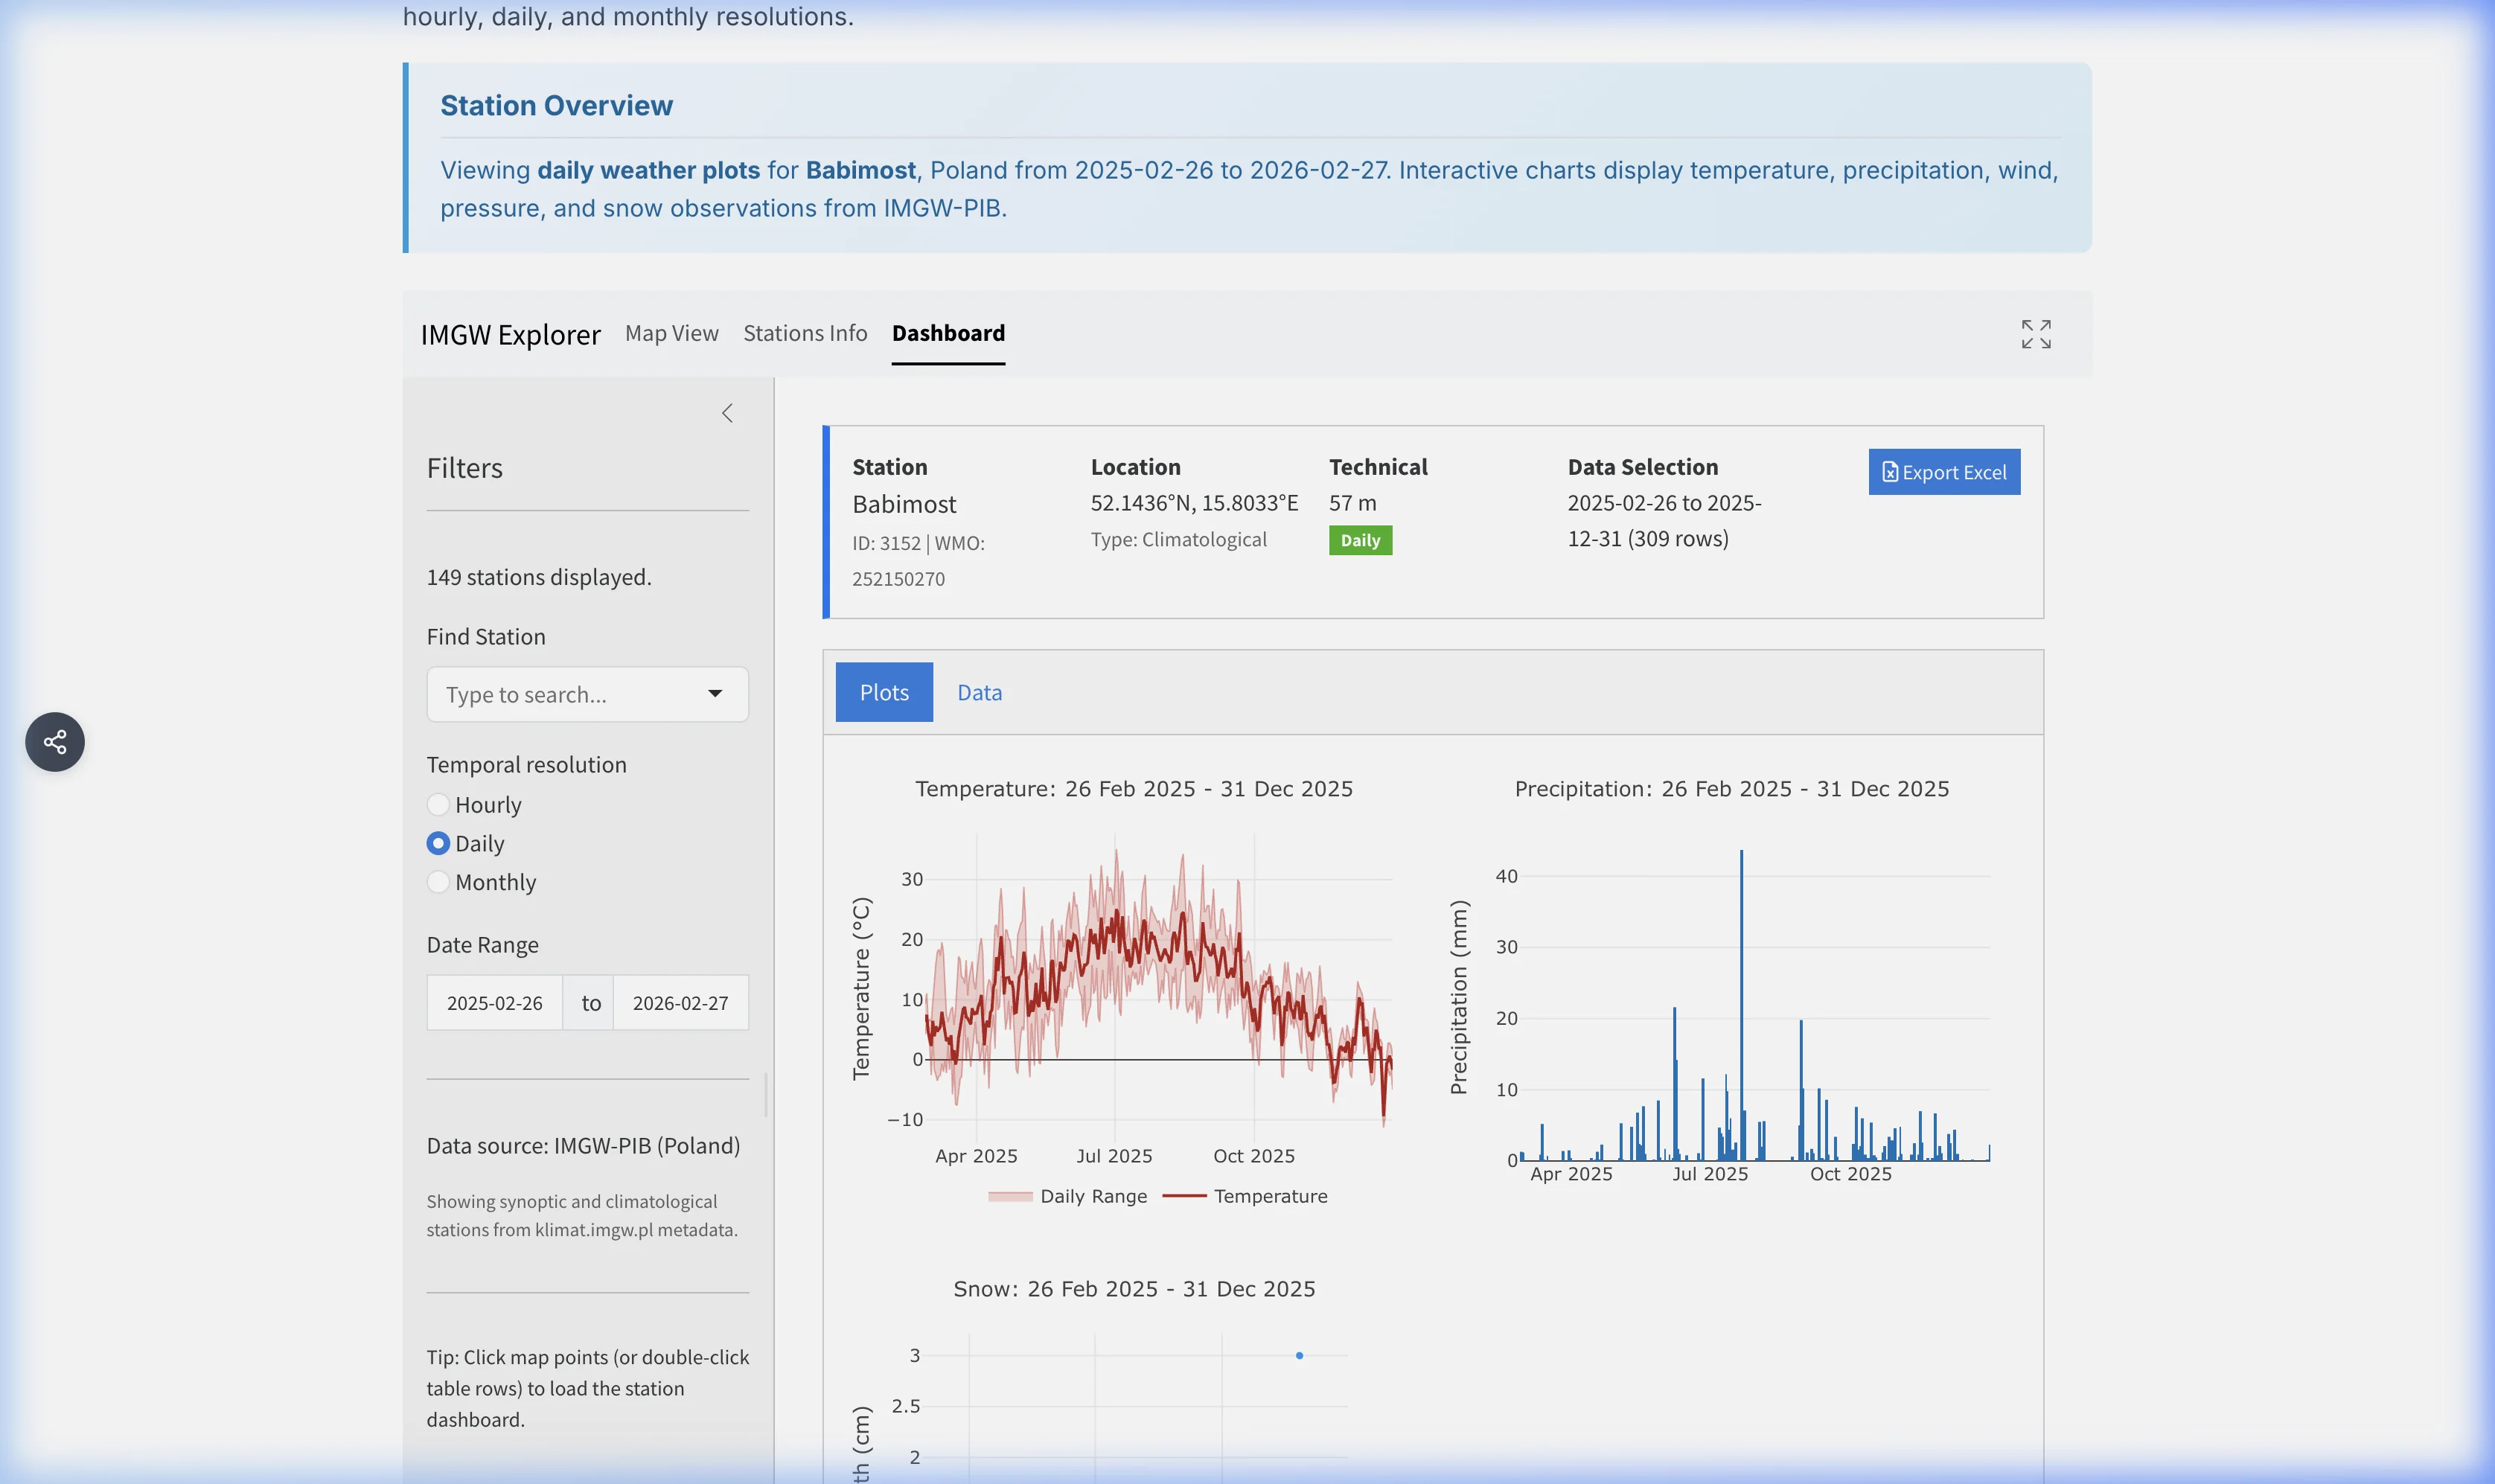The width and height of the screenshot is (2495, 1484).
Task: Open Stations Info
Action: pos(804,333)
